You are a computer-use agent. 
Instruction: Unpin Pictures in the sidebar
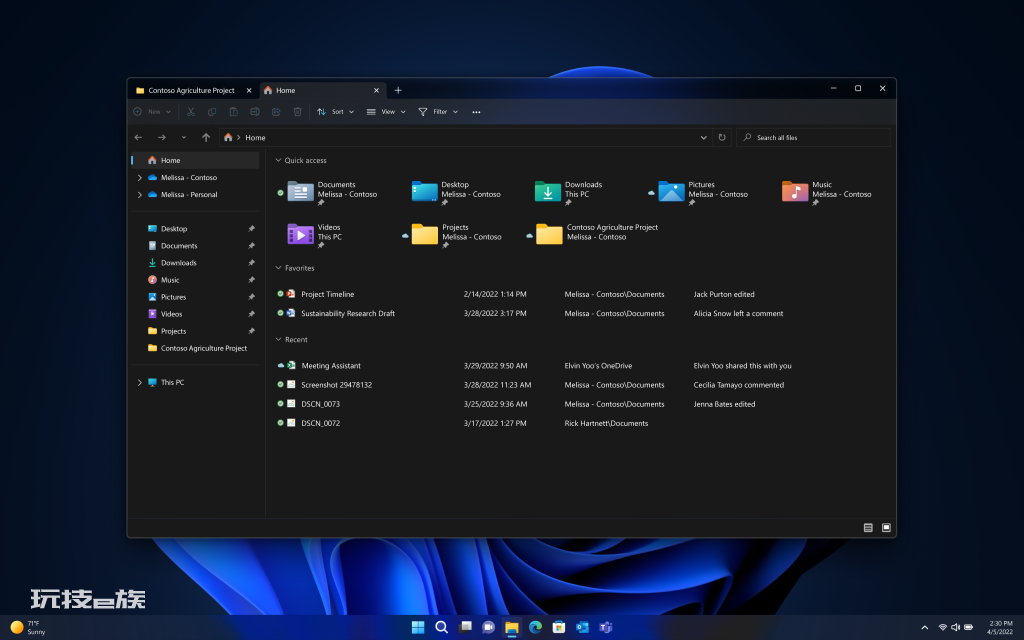point(251,296)
